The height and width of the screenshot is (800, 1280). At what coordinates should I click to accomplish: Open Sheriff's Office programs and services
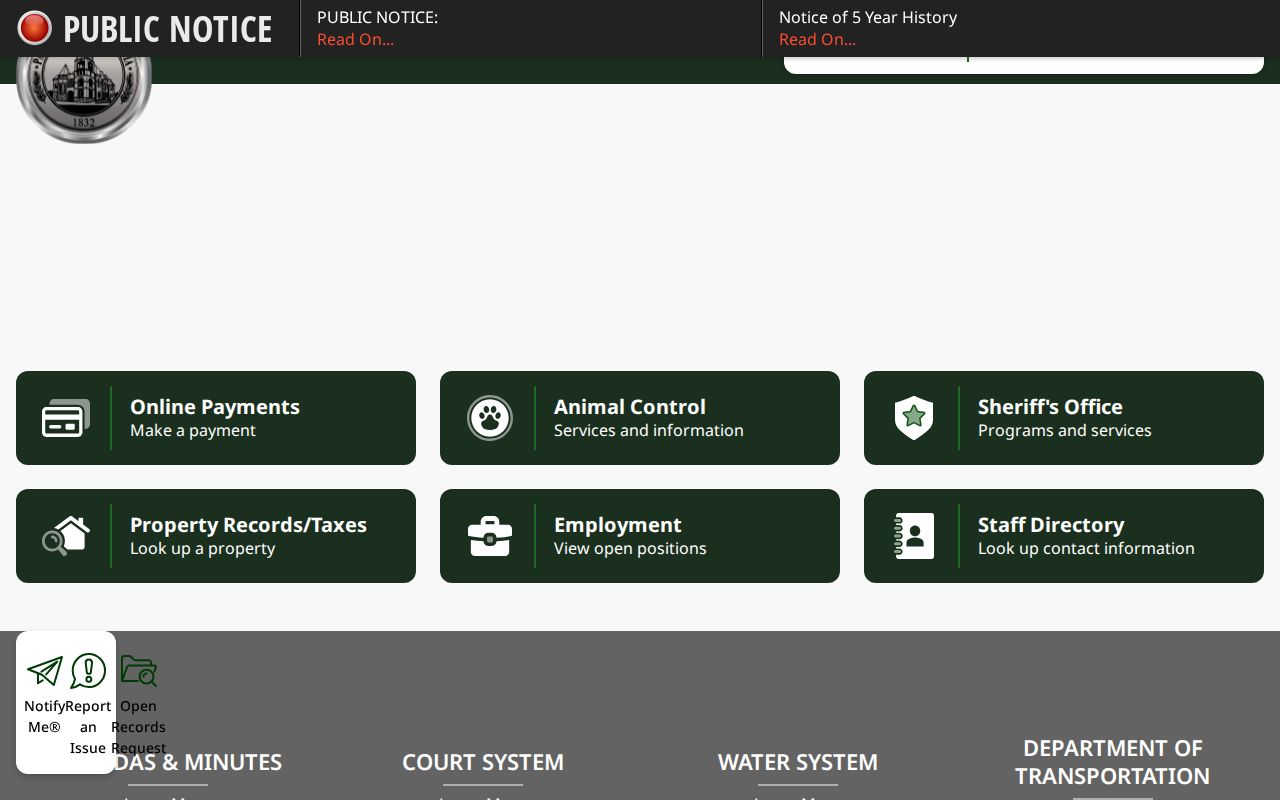pos(1064,418)
